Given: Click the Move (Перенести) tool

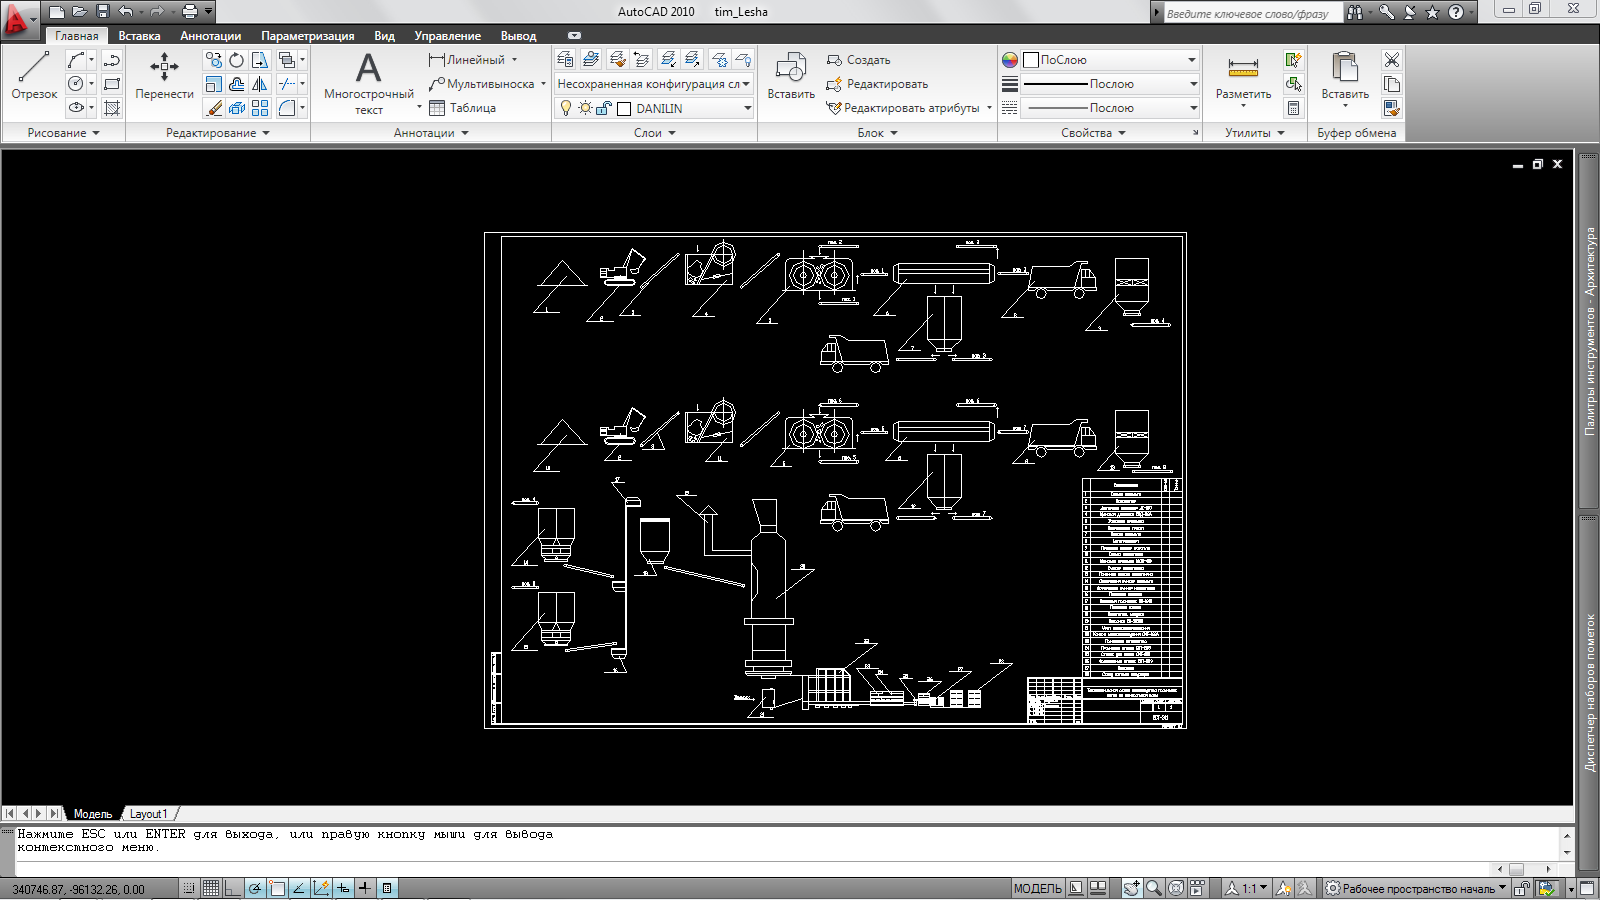Looking at the screenshot, I should point(164,77).
